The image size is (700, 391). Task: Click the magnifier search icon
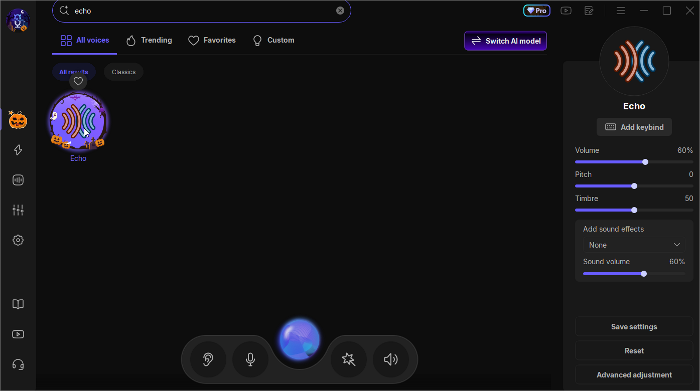pyautogui.click(x=64, y=11)
